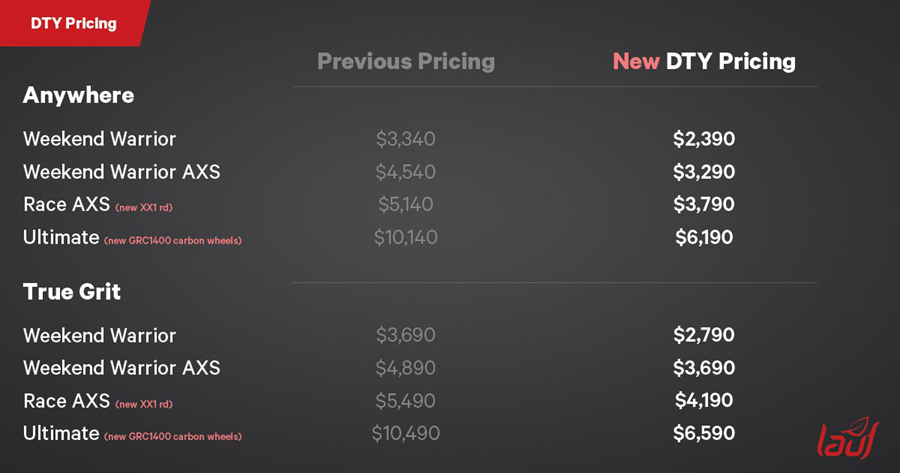900x473 pixels.
Task: Select the red DTY Pricing tab
Action: tap(73, 23)
